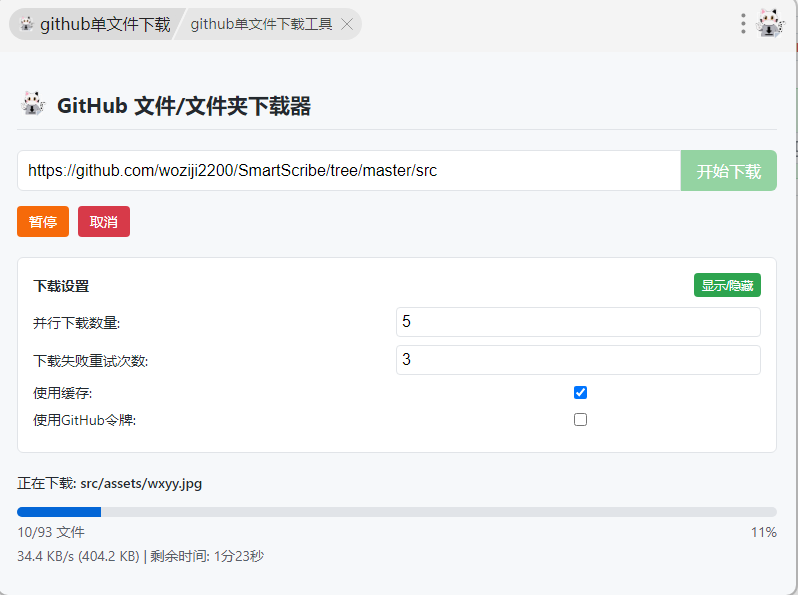Click the 并行下载数量 input box

pyautogui.click(x=578, y=322)
